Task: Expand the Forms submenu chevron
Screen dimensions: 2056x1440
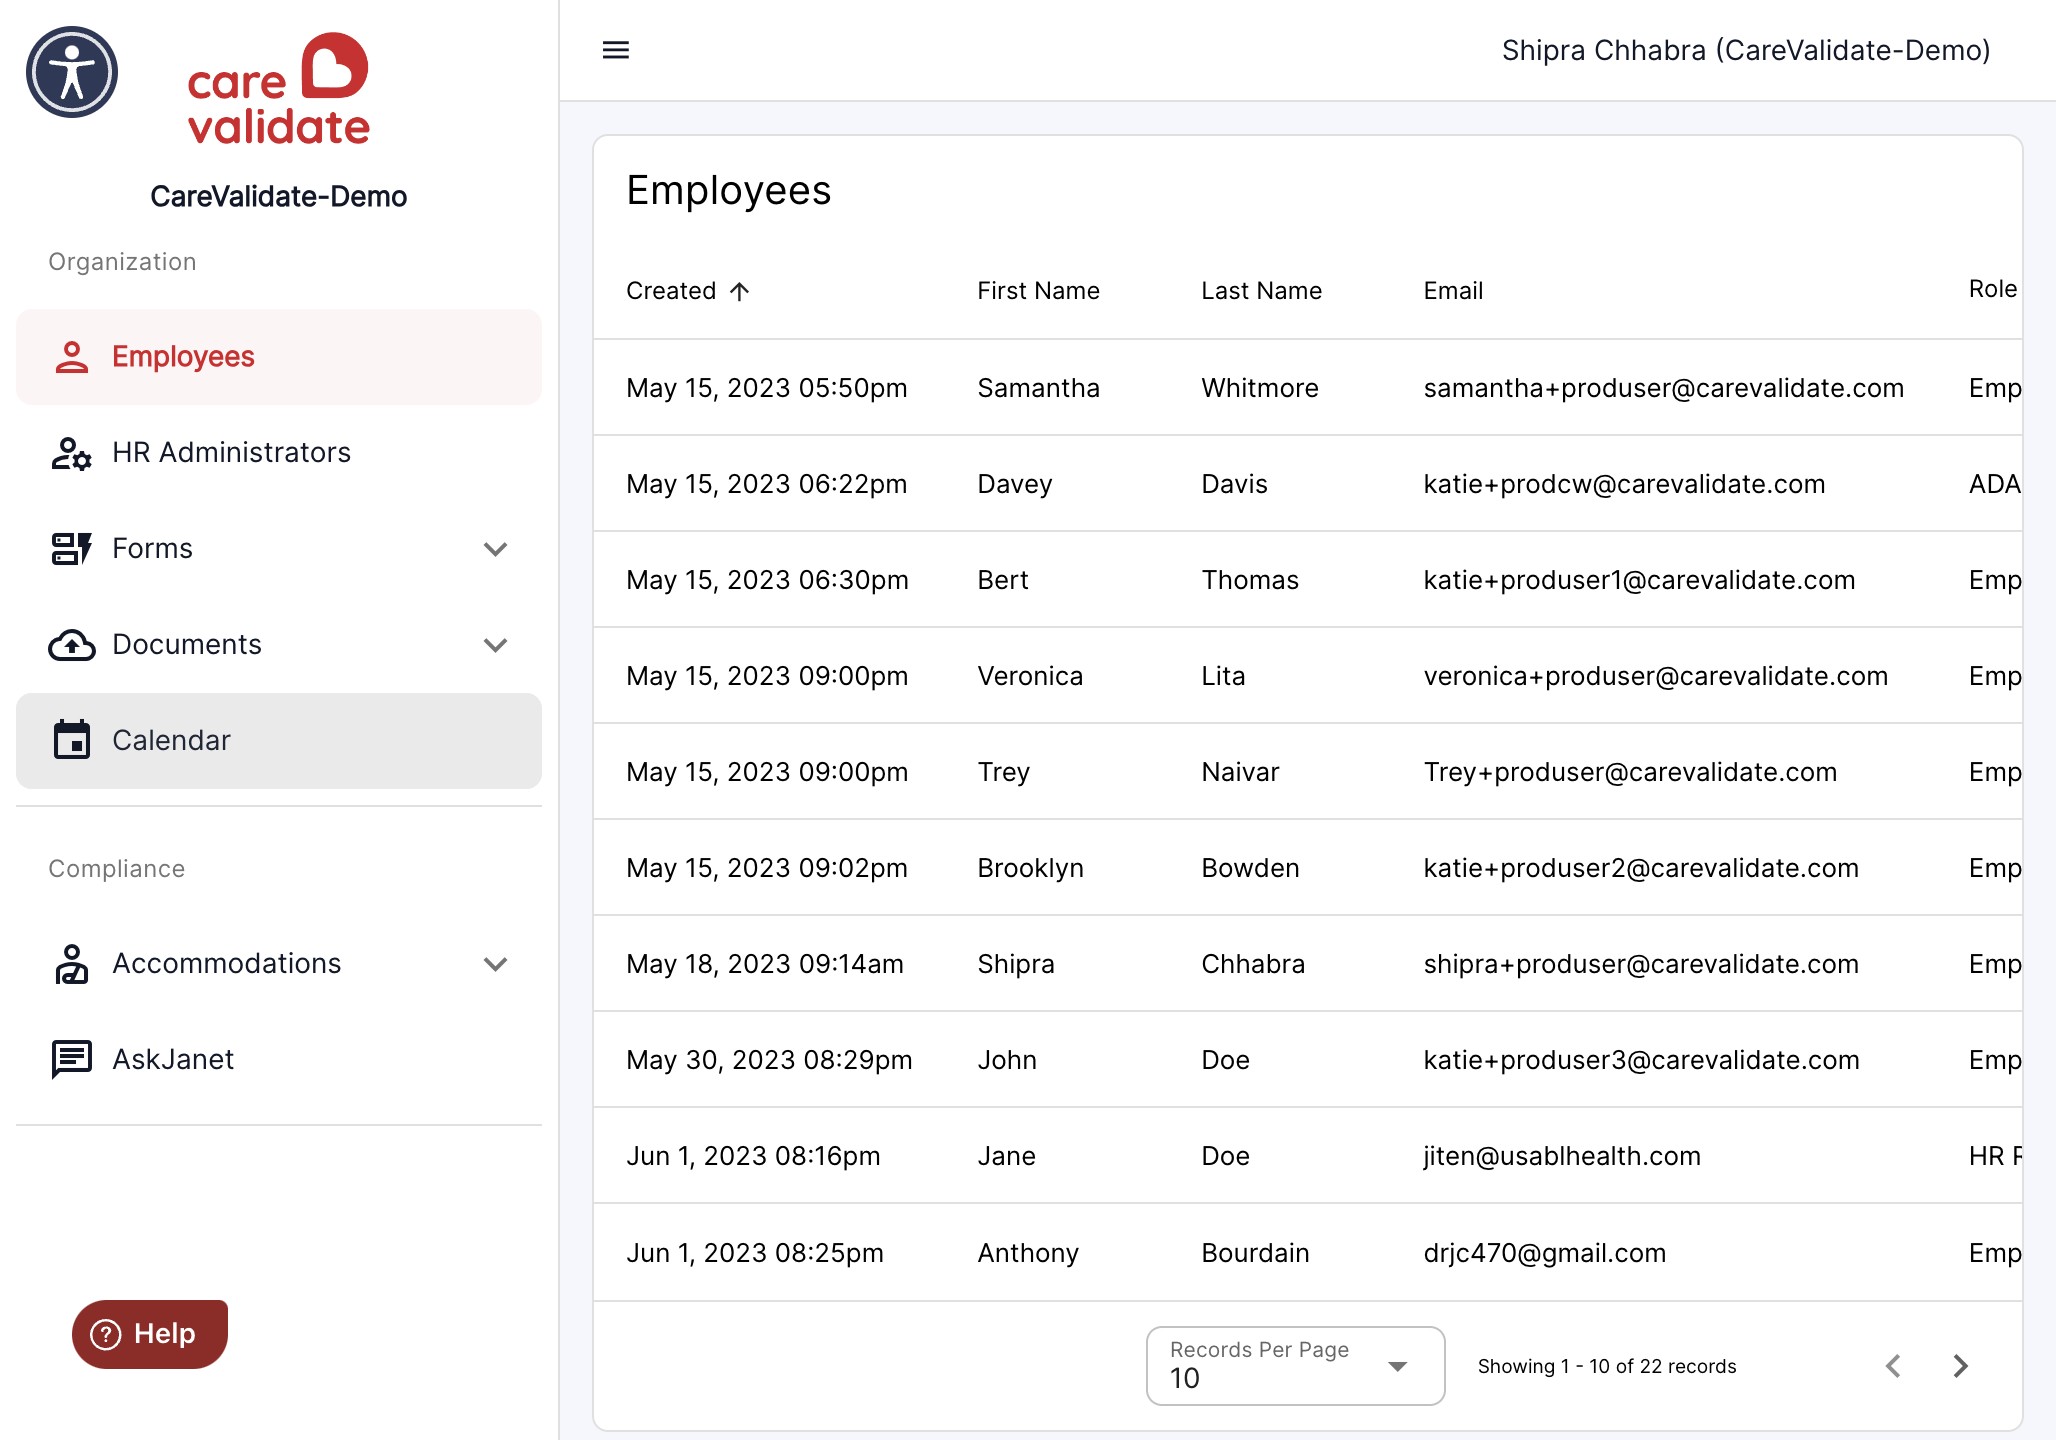Action: coord(496,549)
